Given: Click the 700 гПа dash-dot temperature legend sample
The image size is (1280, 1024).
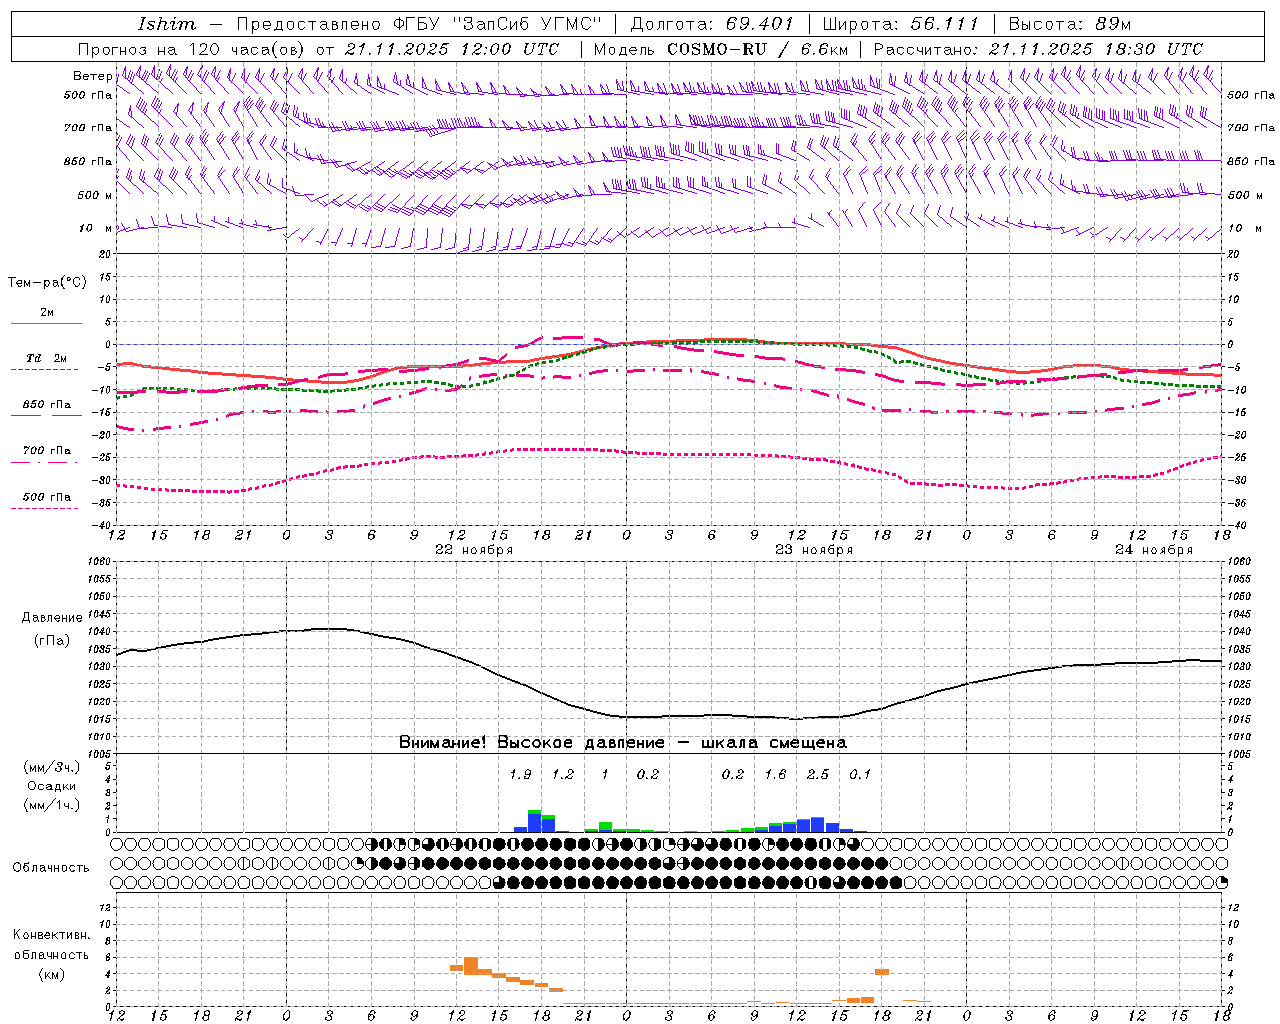Looking at the screenshot, I should (46, 462).
